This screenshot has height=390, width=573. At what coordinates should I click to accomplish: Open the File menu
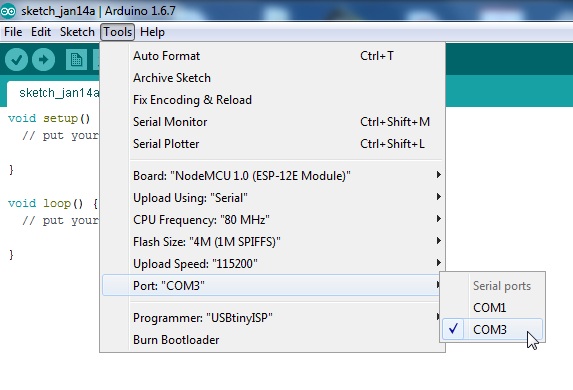(13, 32)
